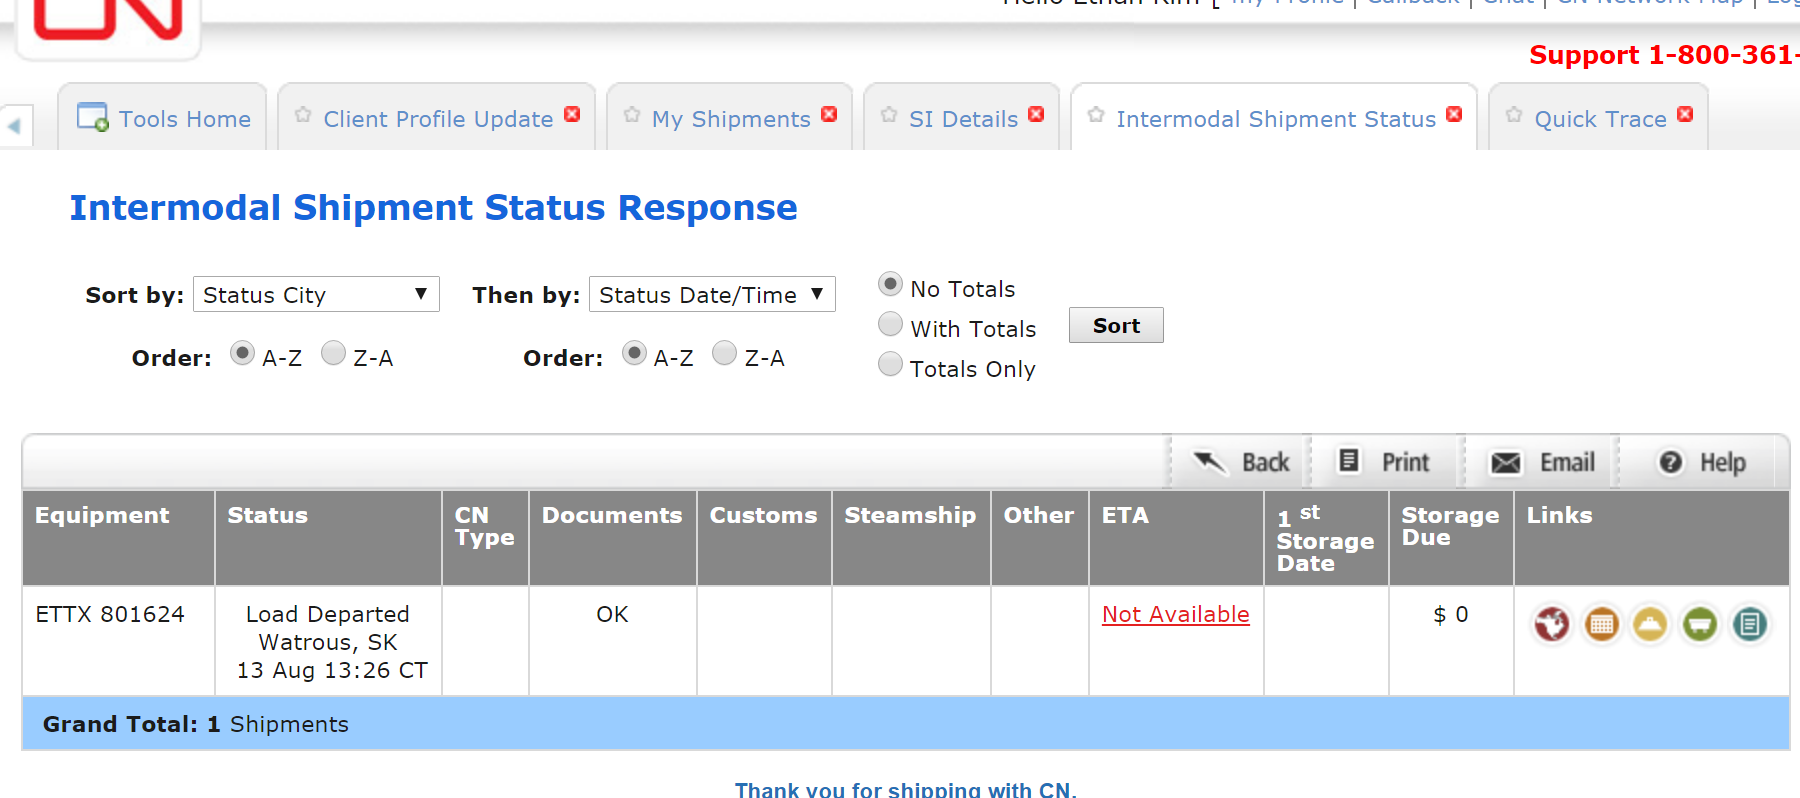This screenshot has height=798, width=1800.
Task: Open the orange calendar link icon
Action: pos(1602,624)
